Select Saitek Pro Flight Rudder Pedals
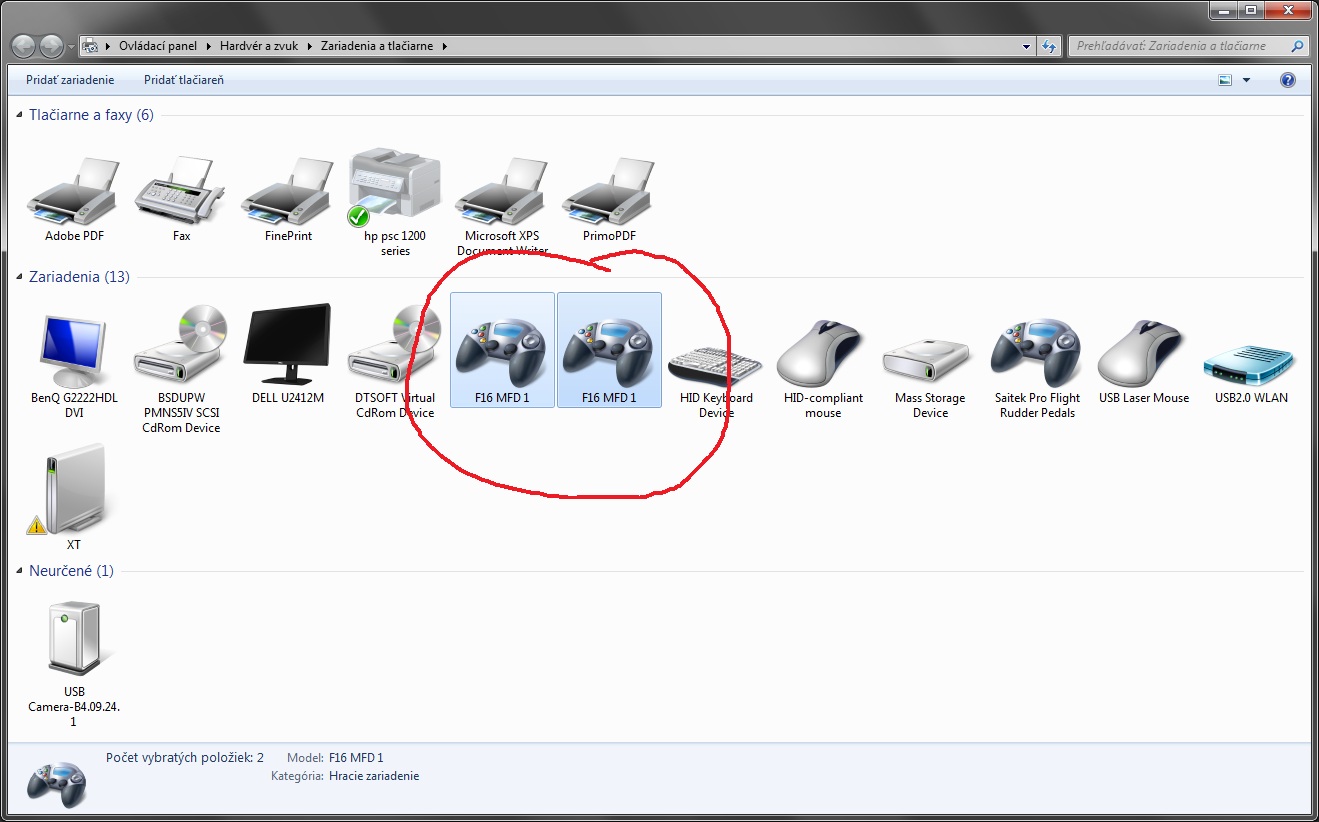The image size is (1319, 822). (1037, 352)
